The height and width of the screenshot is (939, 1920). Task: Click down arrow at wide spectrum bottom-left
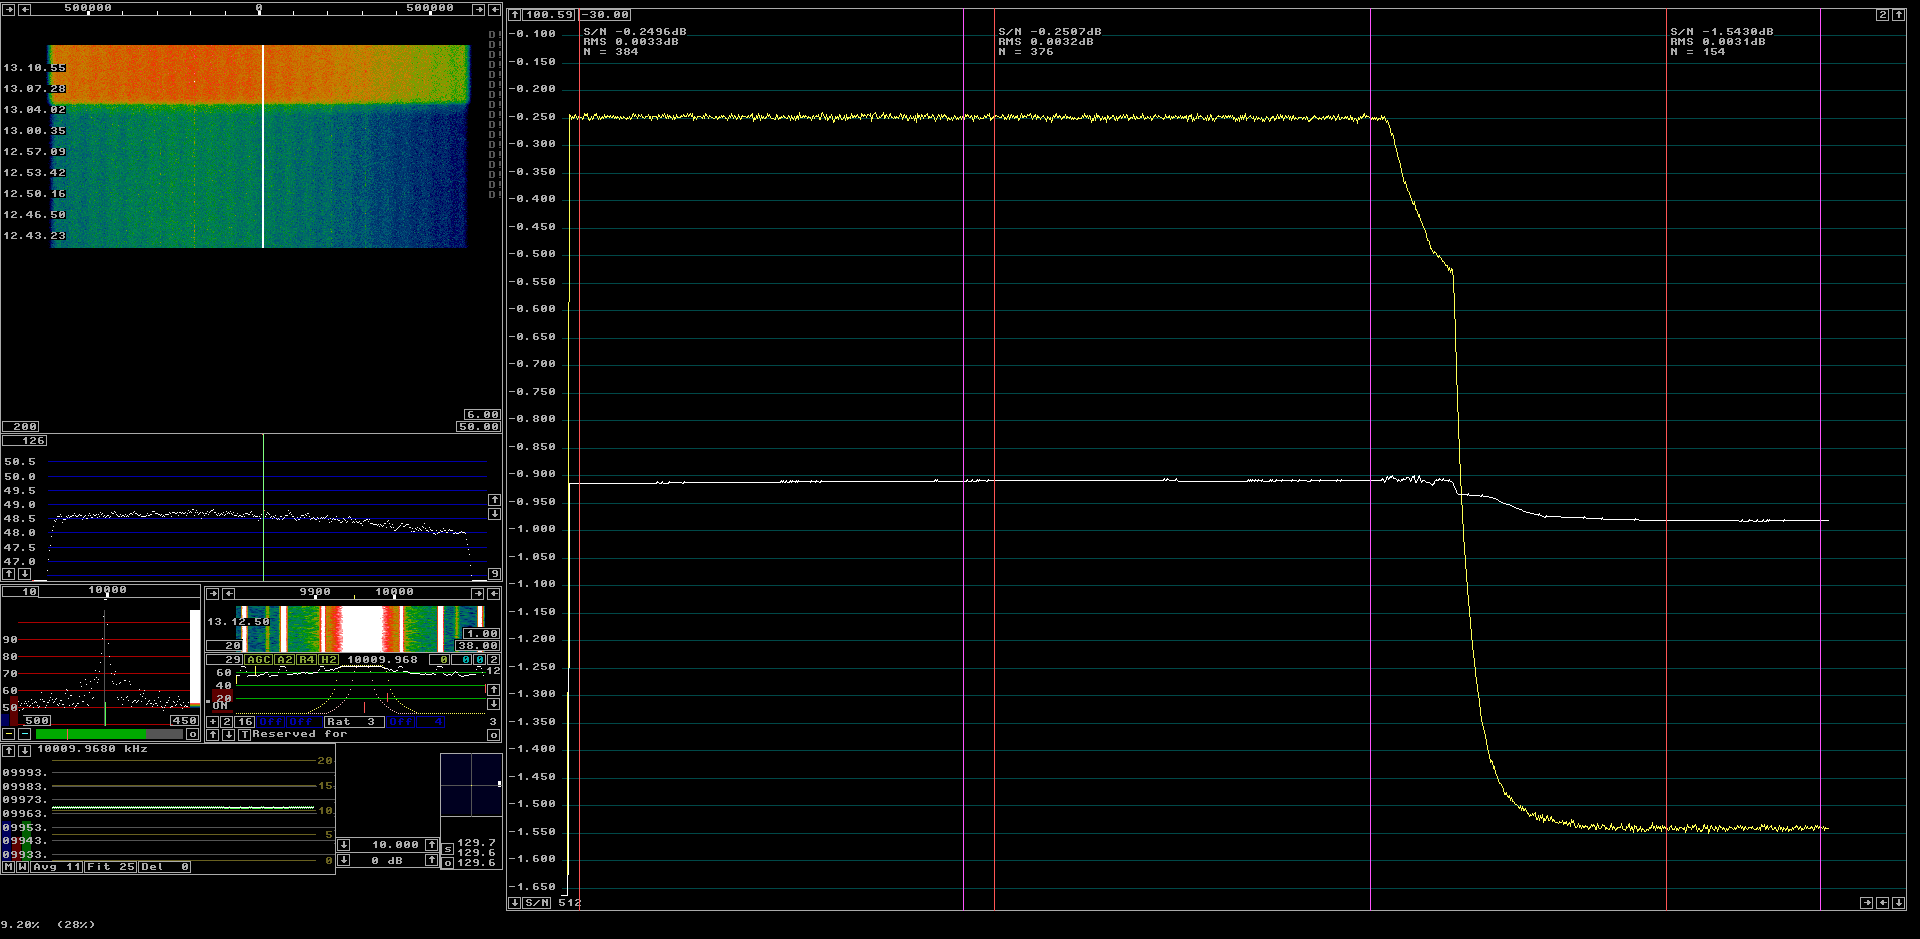(x=24, y=574)
